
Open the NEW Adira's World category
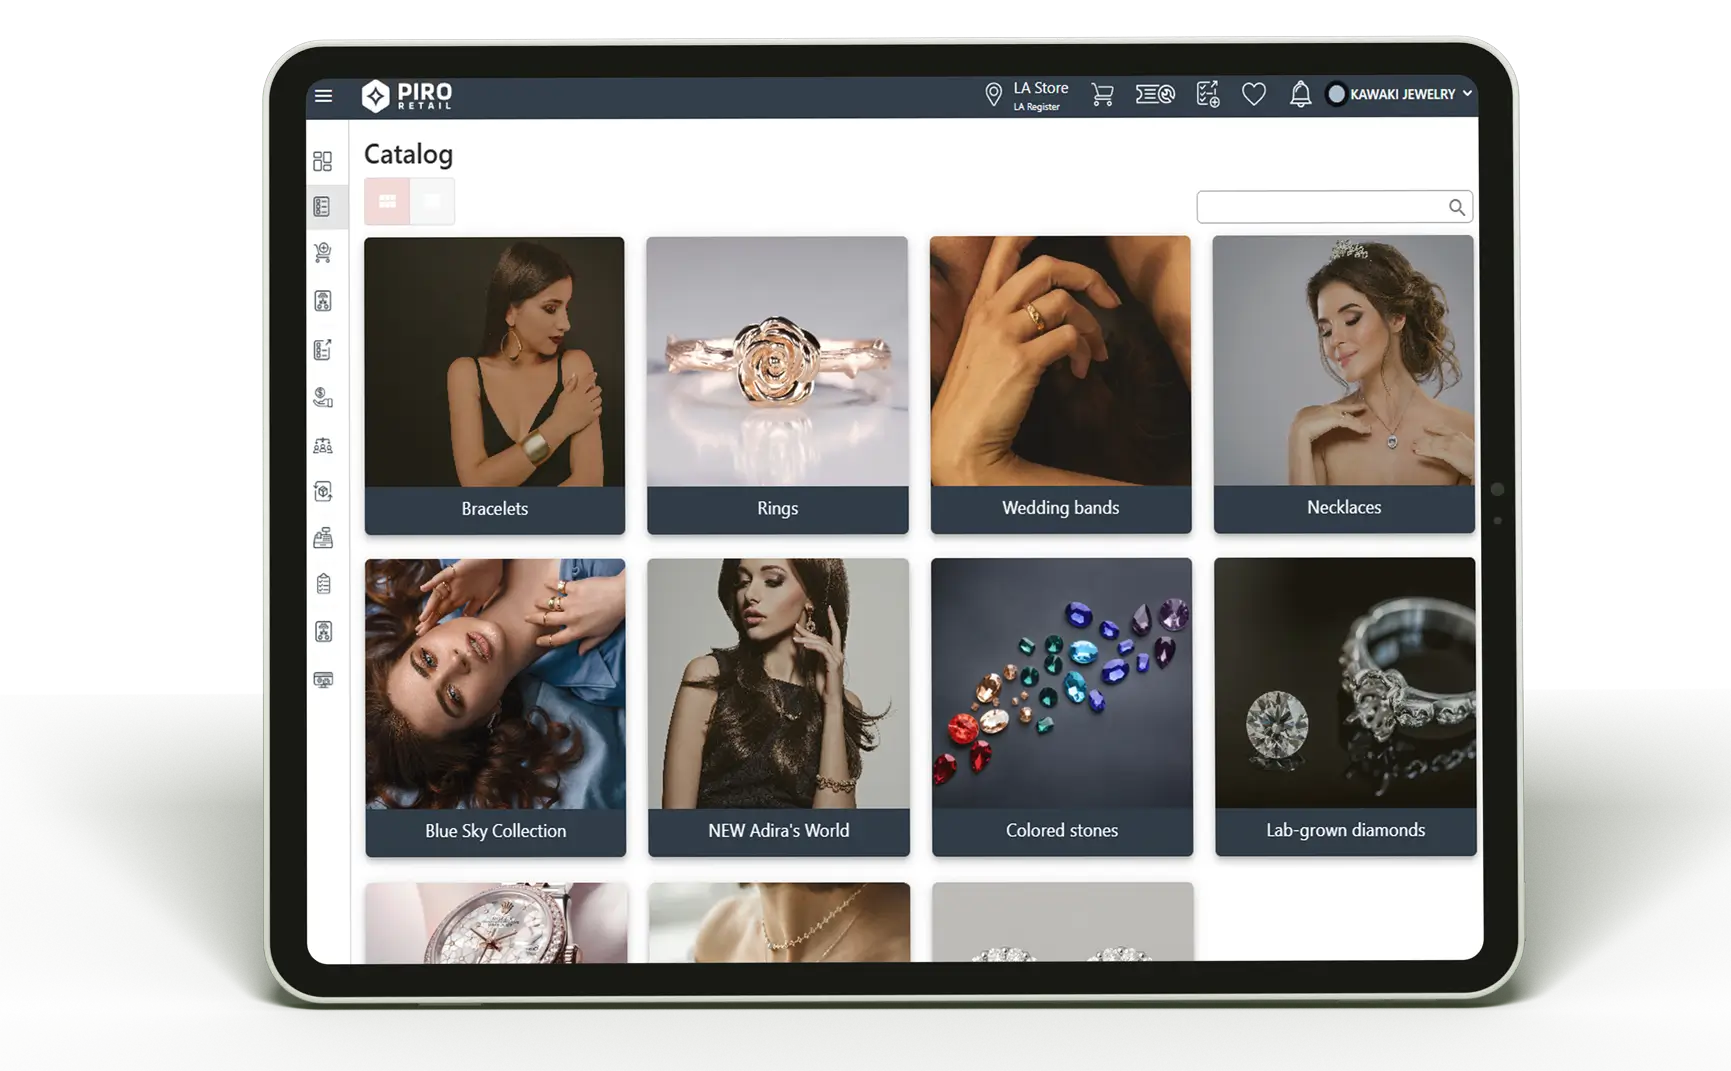click(x=779, y=707)
